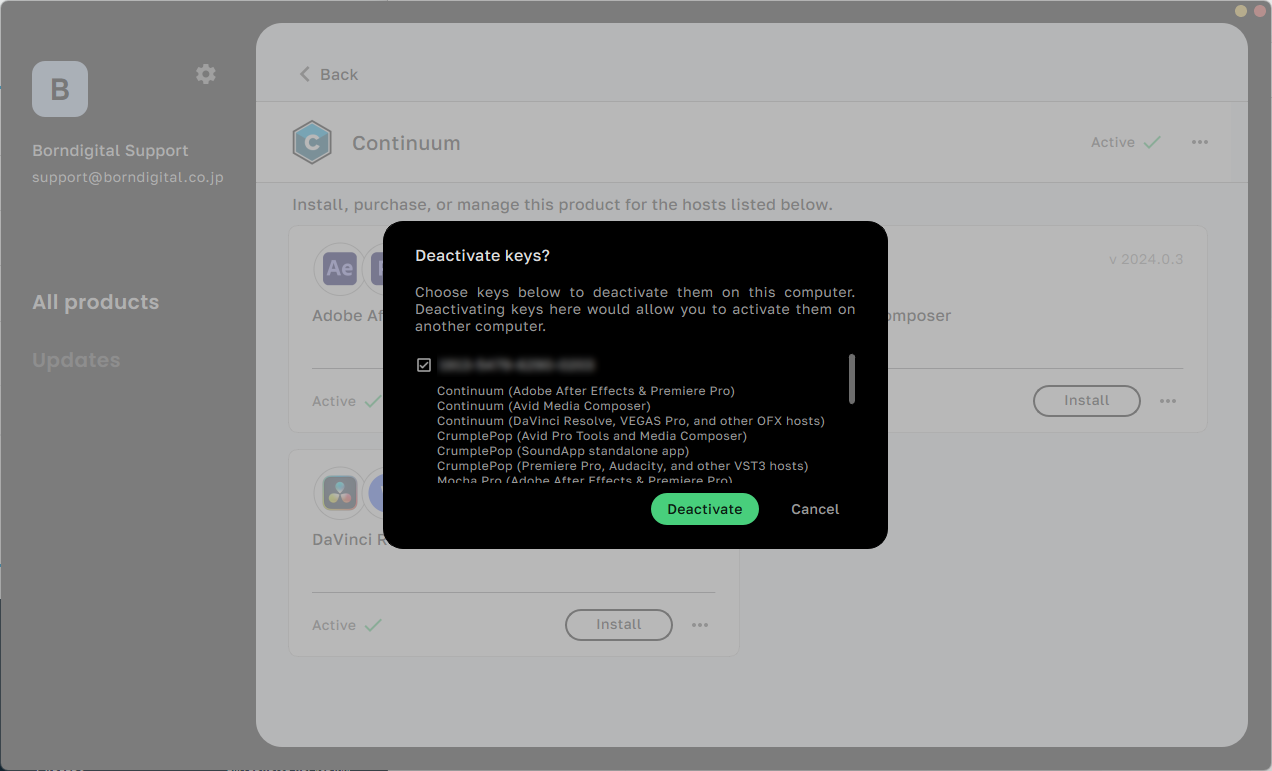
Task: Open settings gear icon in sidebar
Action: pos(206,74)
